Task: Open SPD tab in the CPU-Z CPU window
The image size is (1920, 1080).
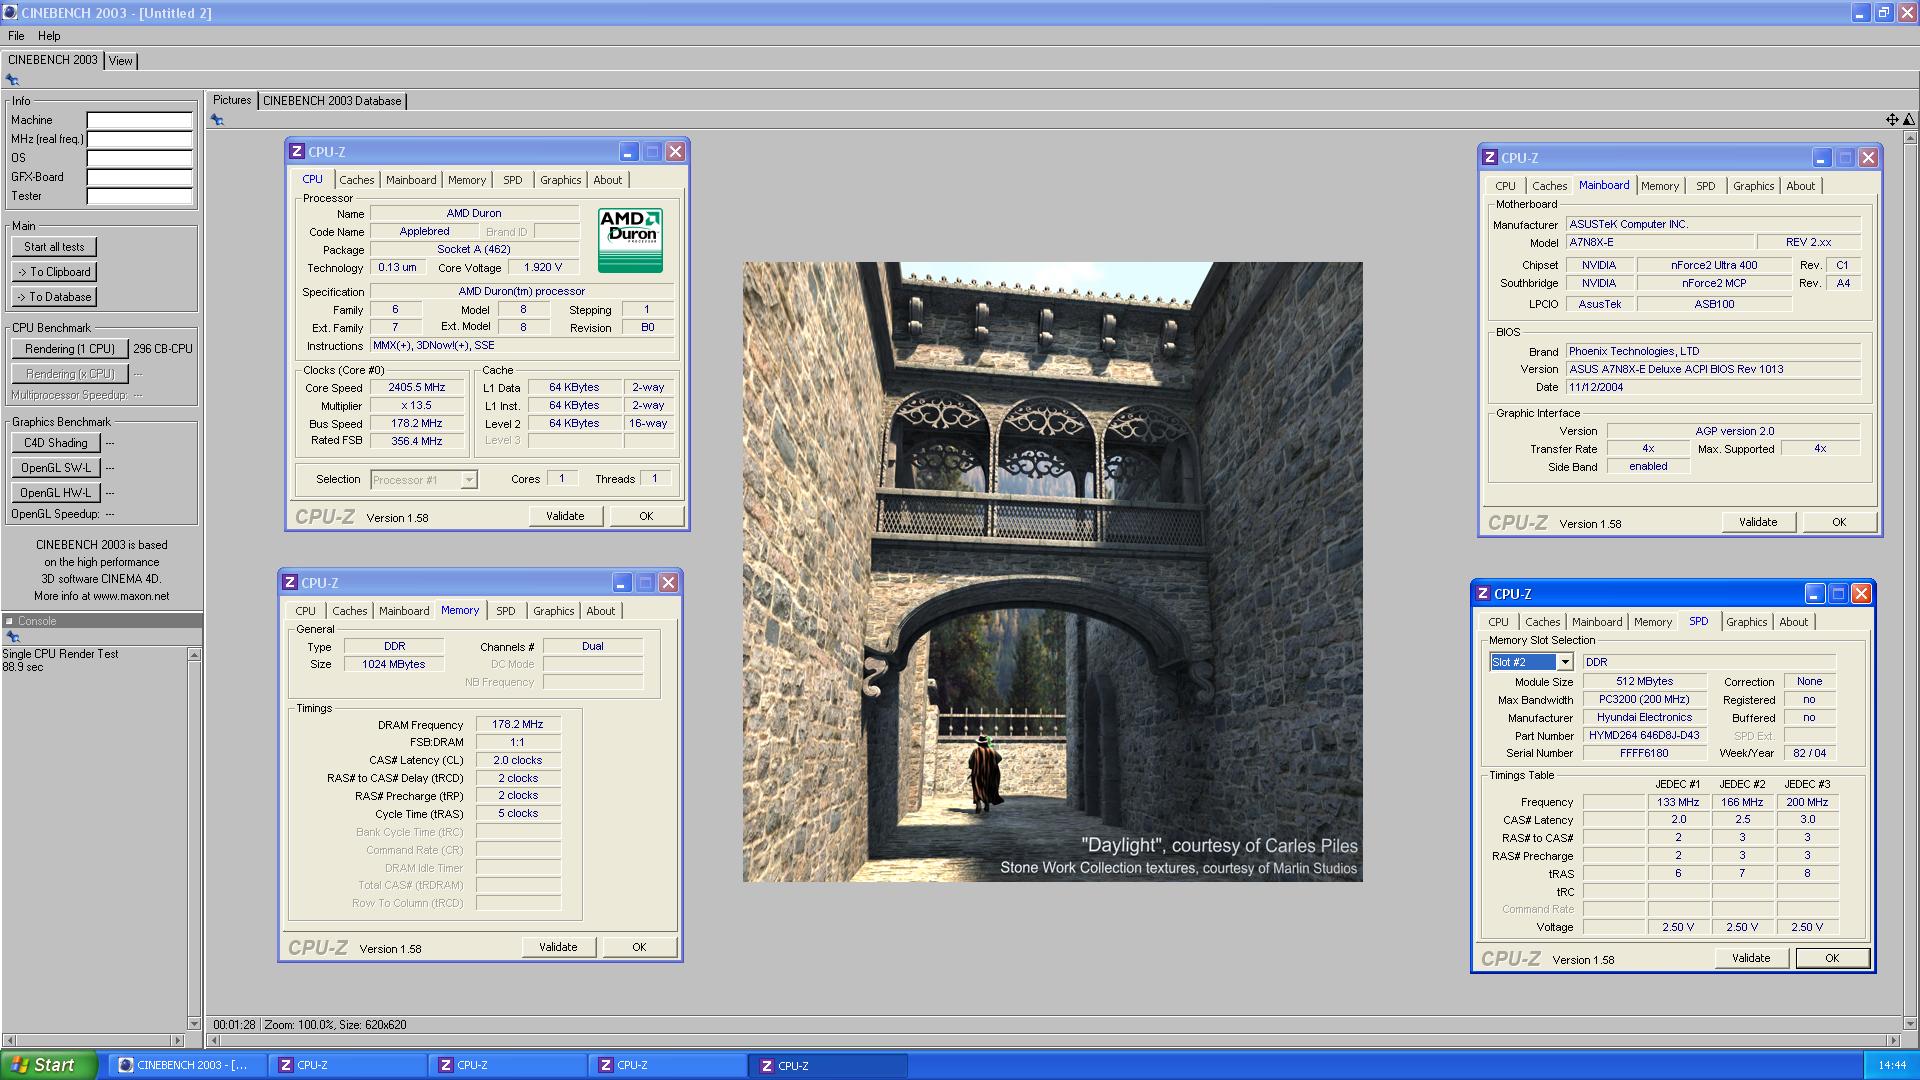Action: click(x=513, y=180)
